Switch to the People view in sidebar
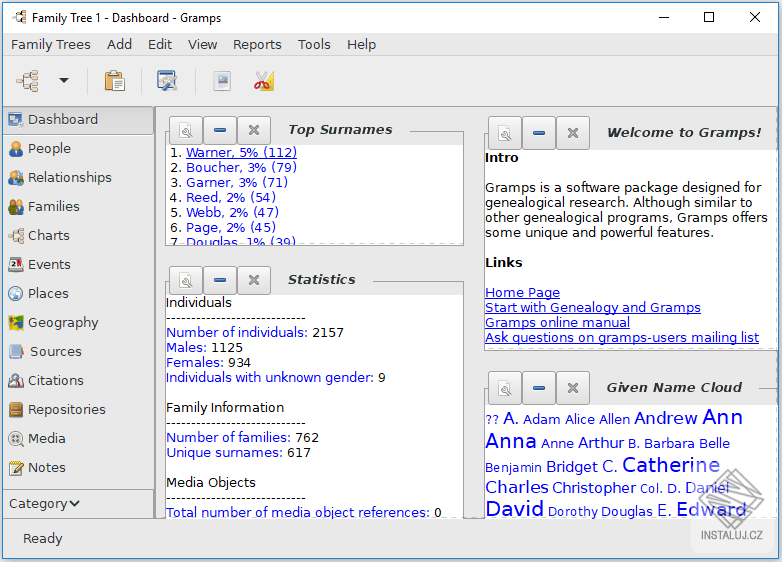This screenshot has height=562, width=782. 49,148
